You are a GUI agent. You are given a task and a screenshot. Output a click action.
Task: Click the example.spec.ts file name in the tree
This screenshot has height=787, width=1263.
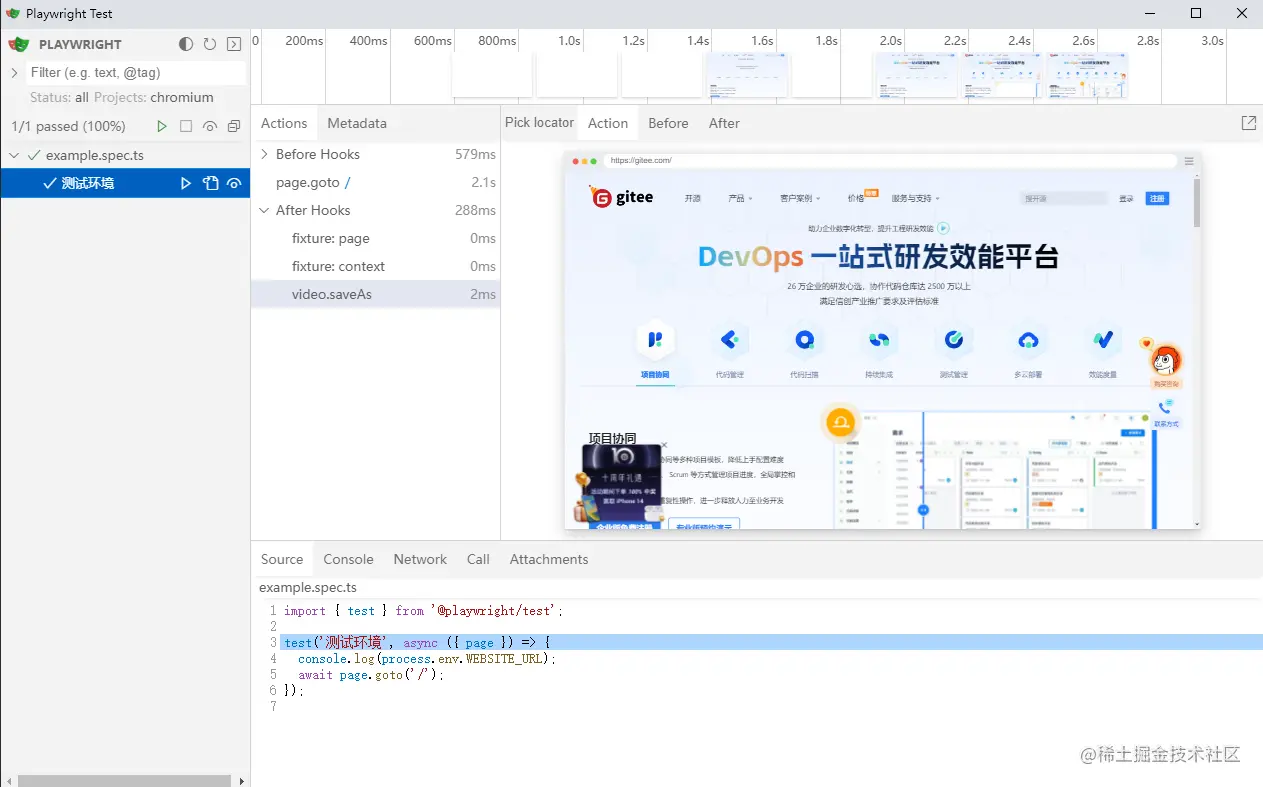point(95,155)
